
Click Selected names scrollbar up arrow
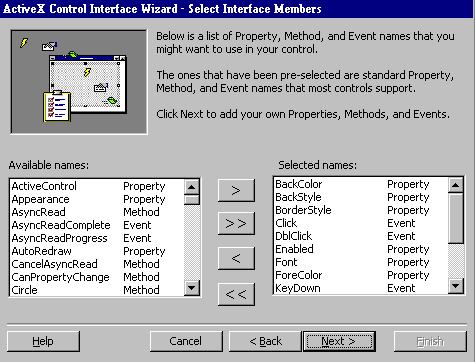point(456,185)
